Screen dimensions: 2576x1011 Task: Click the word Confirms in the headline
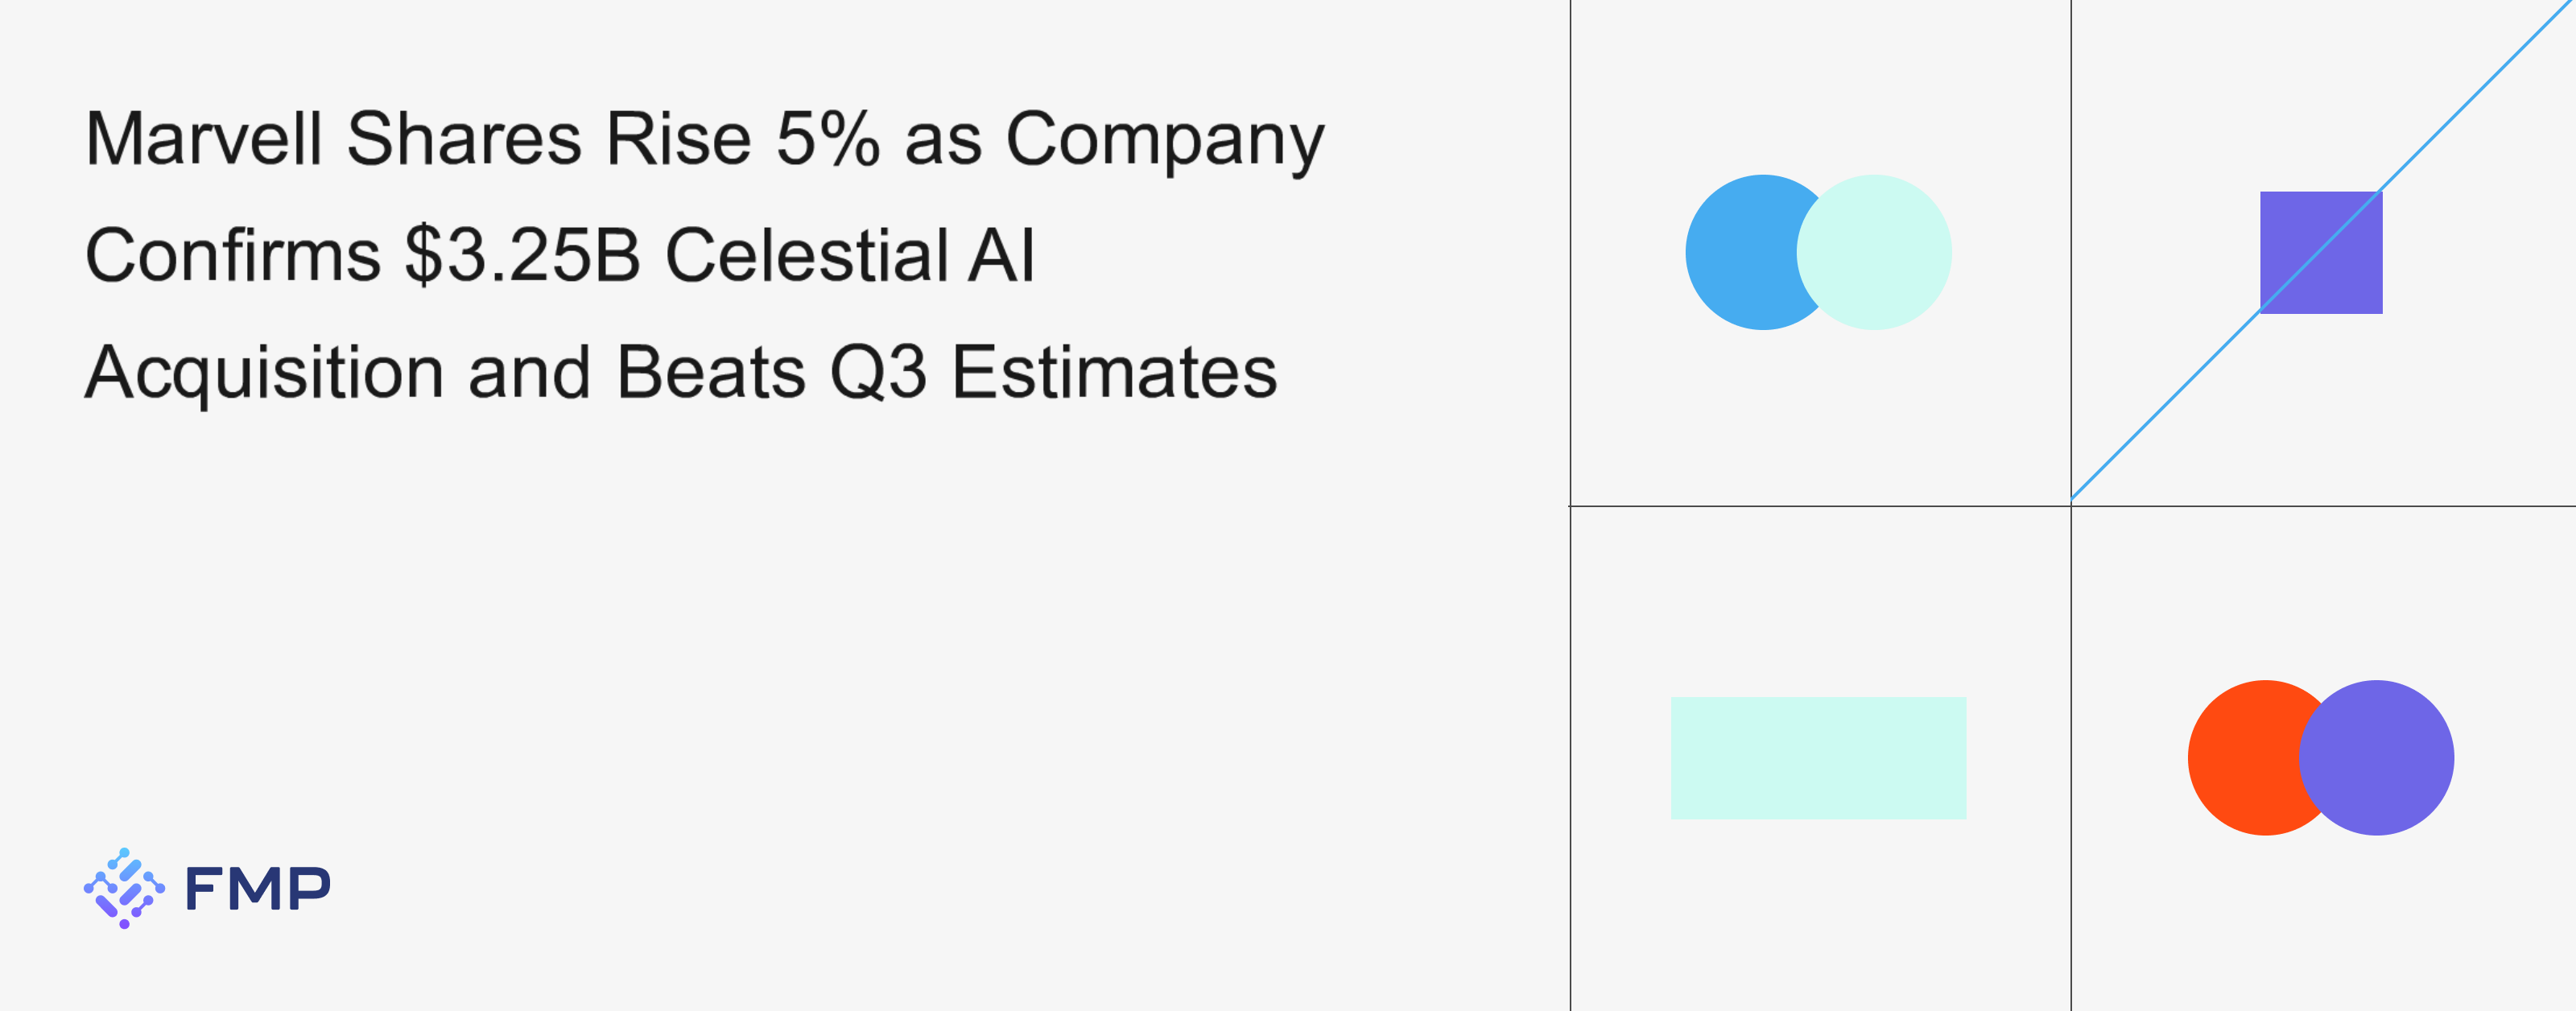(233, 255)
